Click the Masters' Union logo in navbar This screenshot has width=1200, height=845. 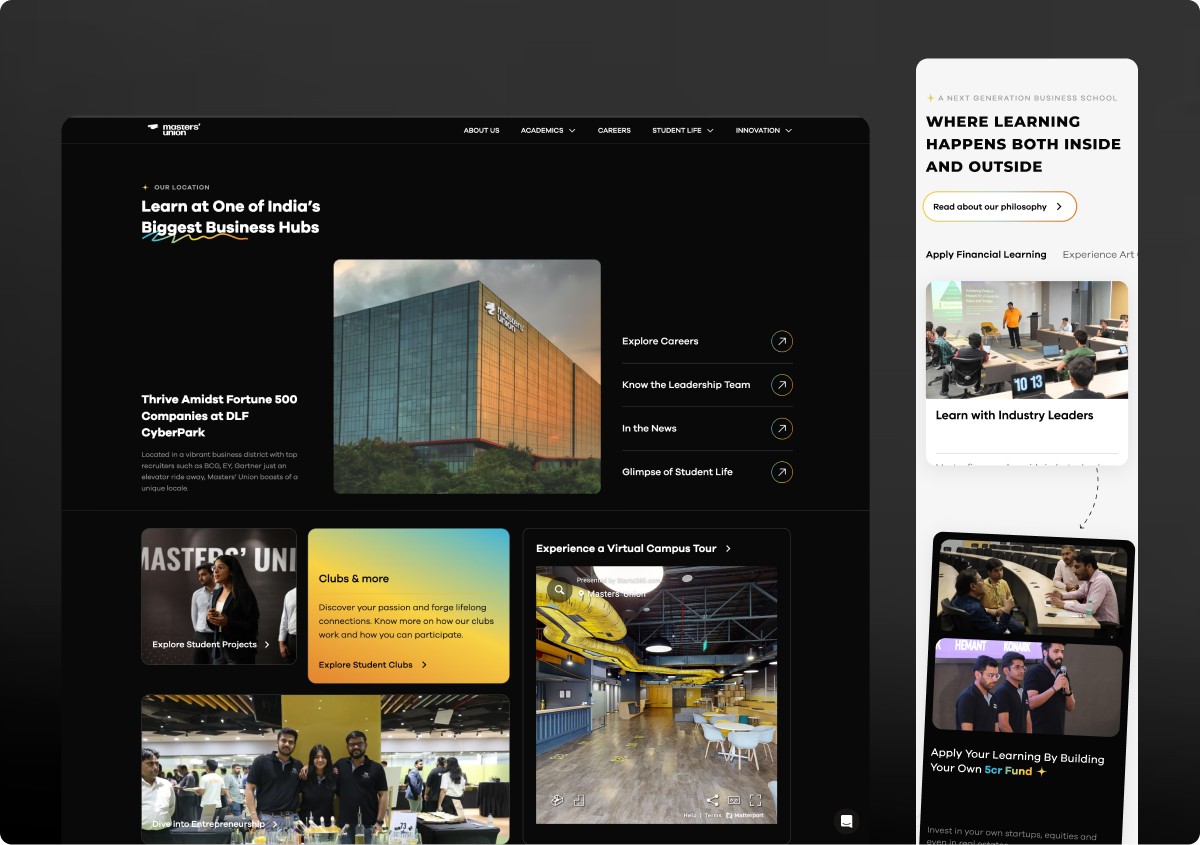pyautogui.click(x=174, y=129)
